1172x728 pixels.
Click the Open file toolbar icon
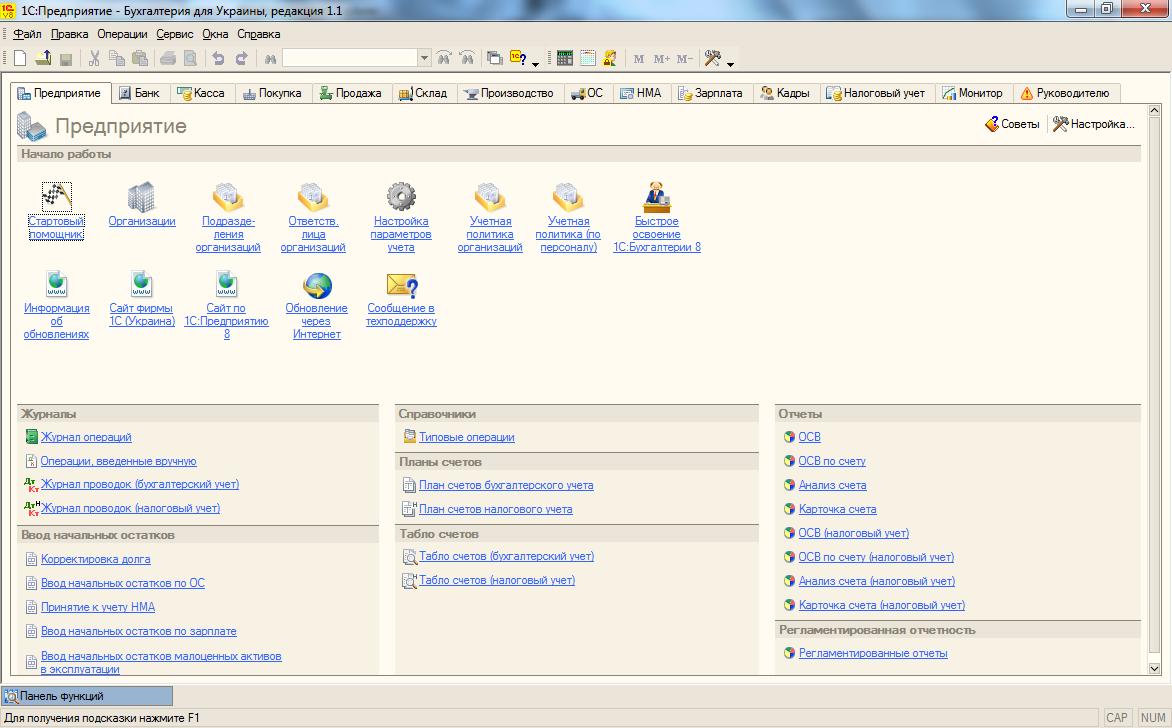43,58
